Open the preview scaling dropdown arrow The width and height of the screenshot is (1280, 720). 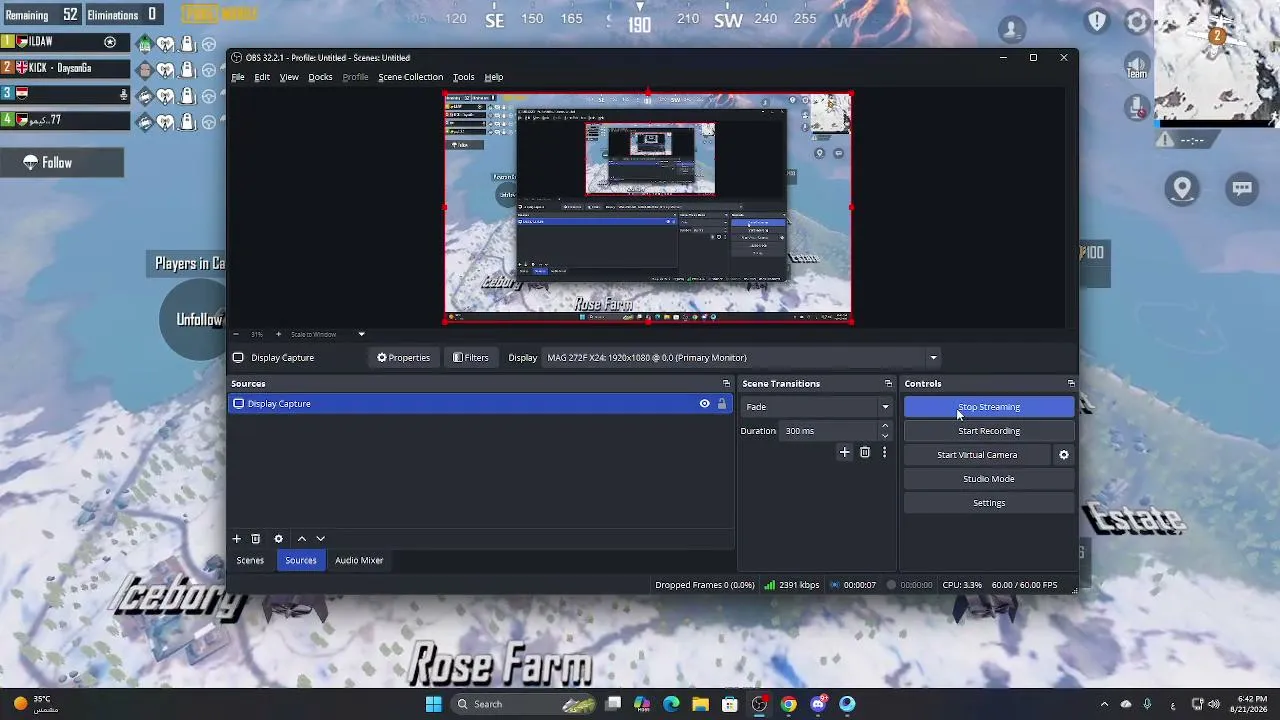[x=362, y=334]
